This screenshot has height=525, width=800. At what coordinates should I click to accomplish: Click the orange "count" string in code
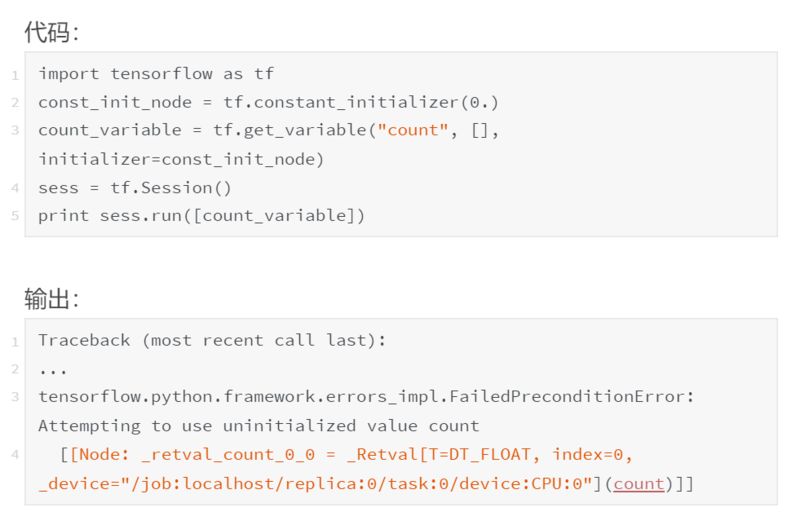[413, 130]
